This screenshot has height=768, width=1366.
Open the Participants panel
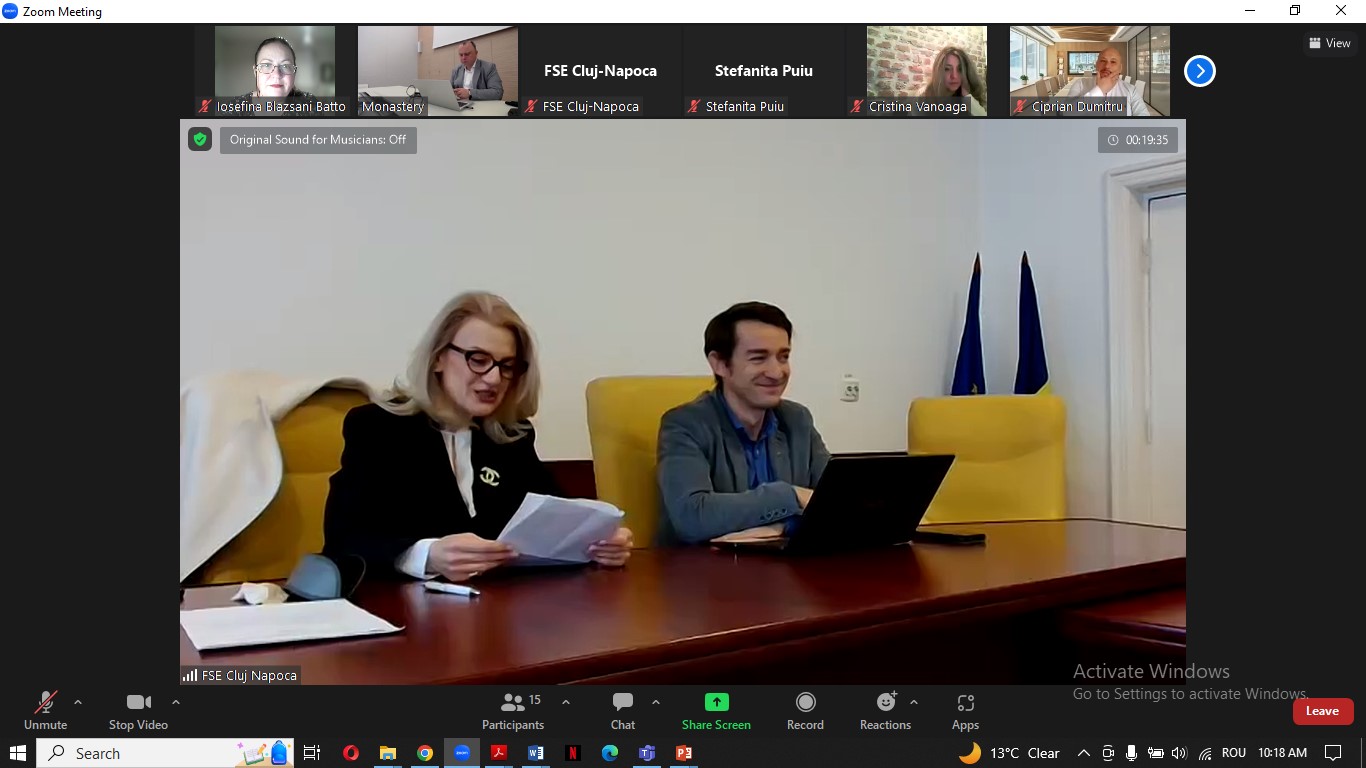click(x=513, y=711)
